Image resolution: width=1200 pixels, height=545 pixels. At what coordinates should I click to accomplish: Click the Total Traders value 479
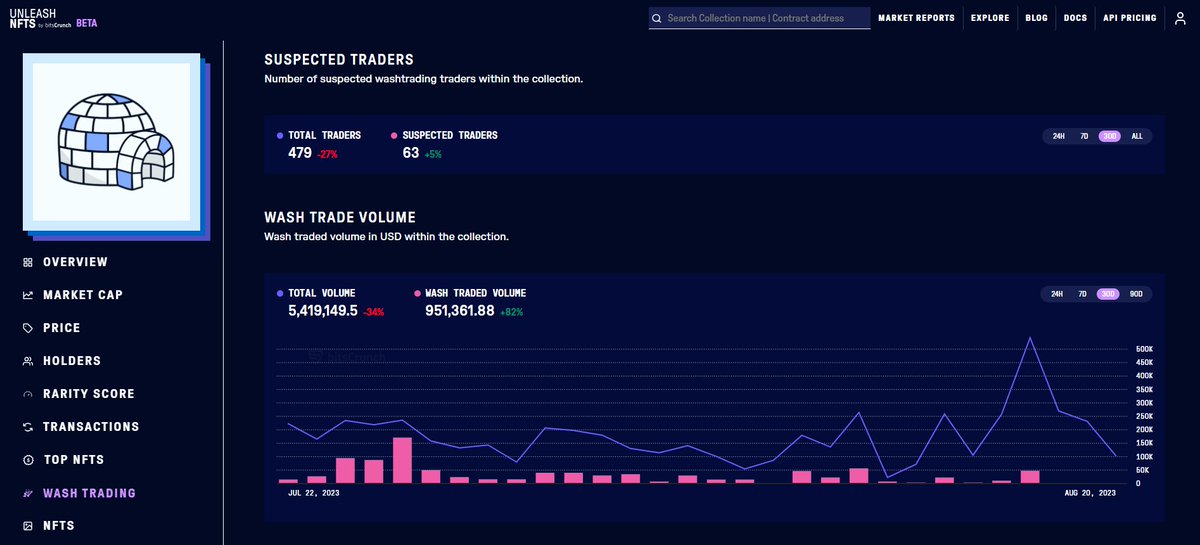300,153
